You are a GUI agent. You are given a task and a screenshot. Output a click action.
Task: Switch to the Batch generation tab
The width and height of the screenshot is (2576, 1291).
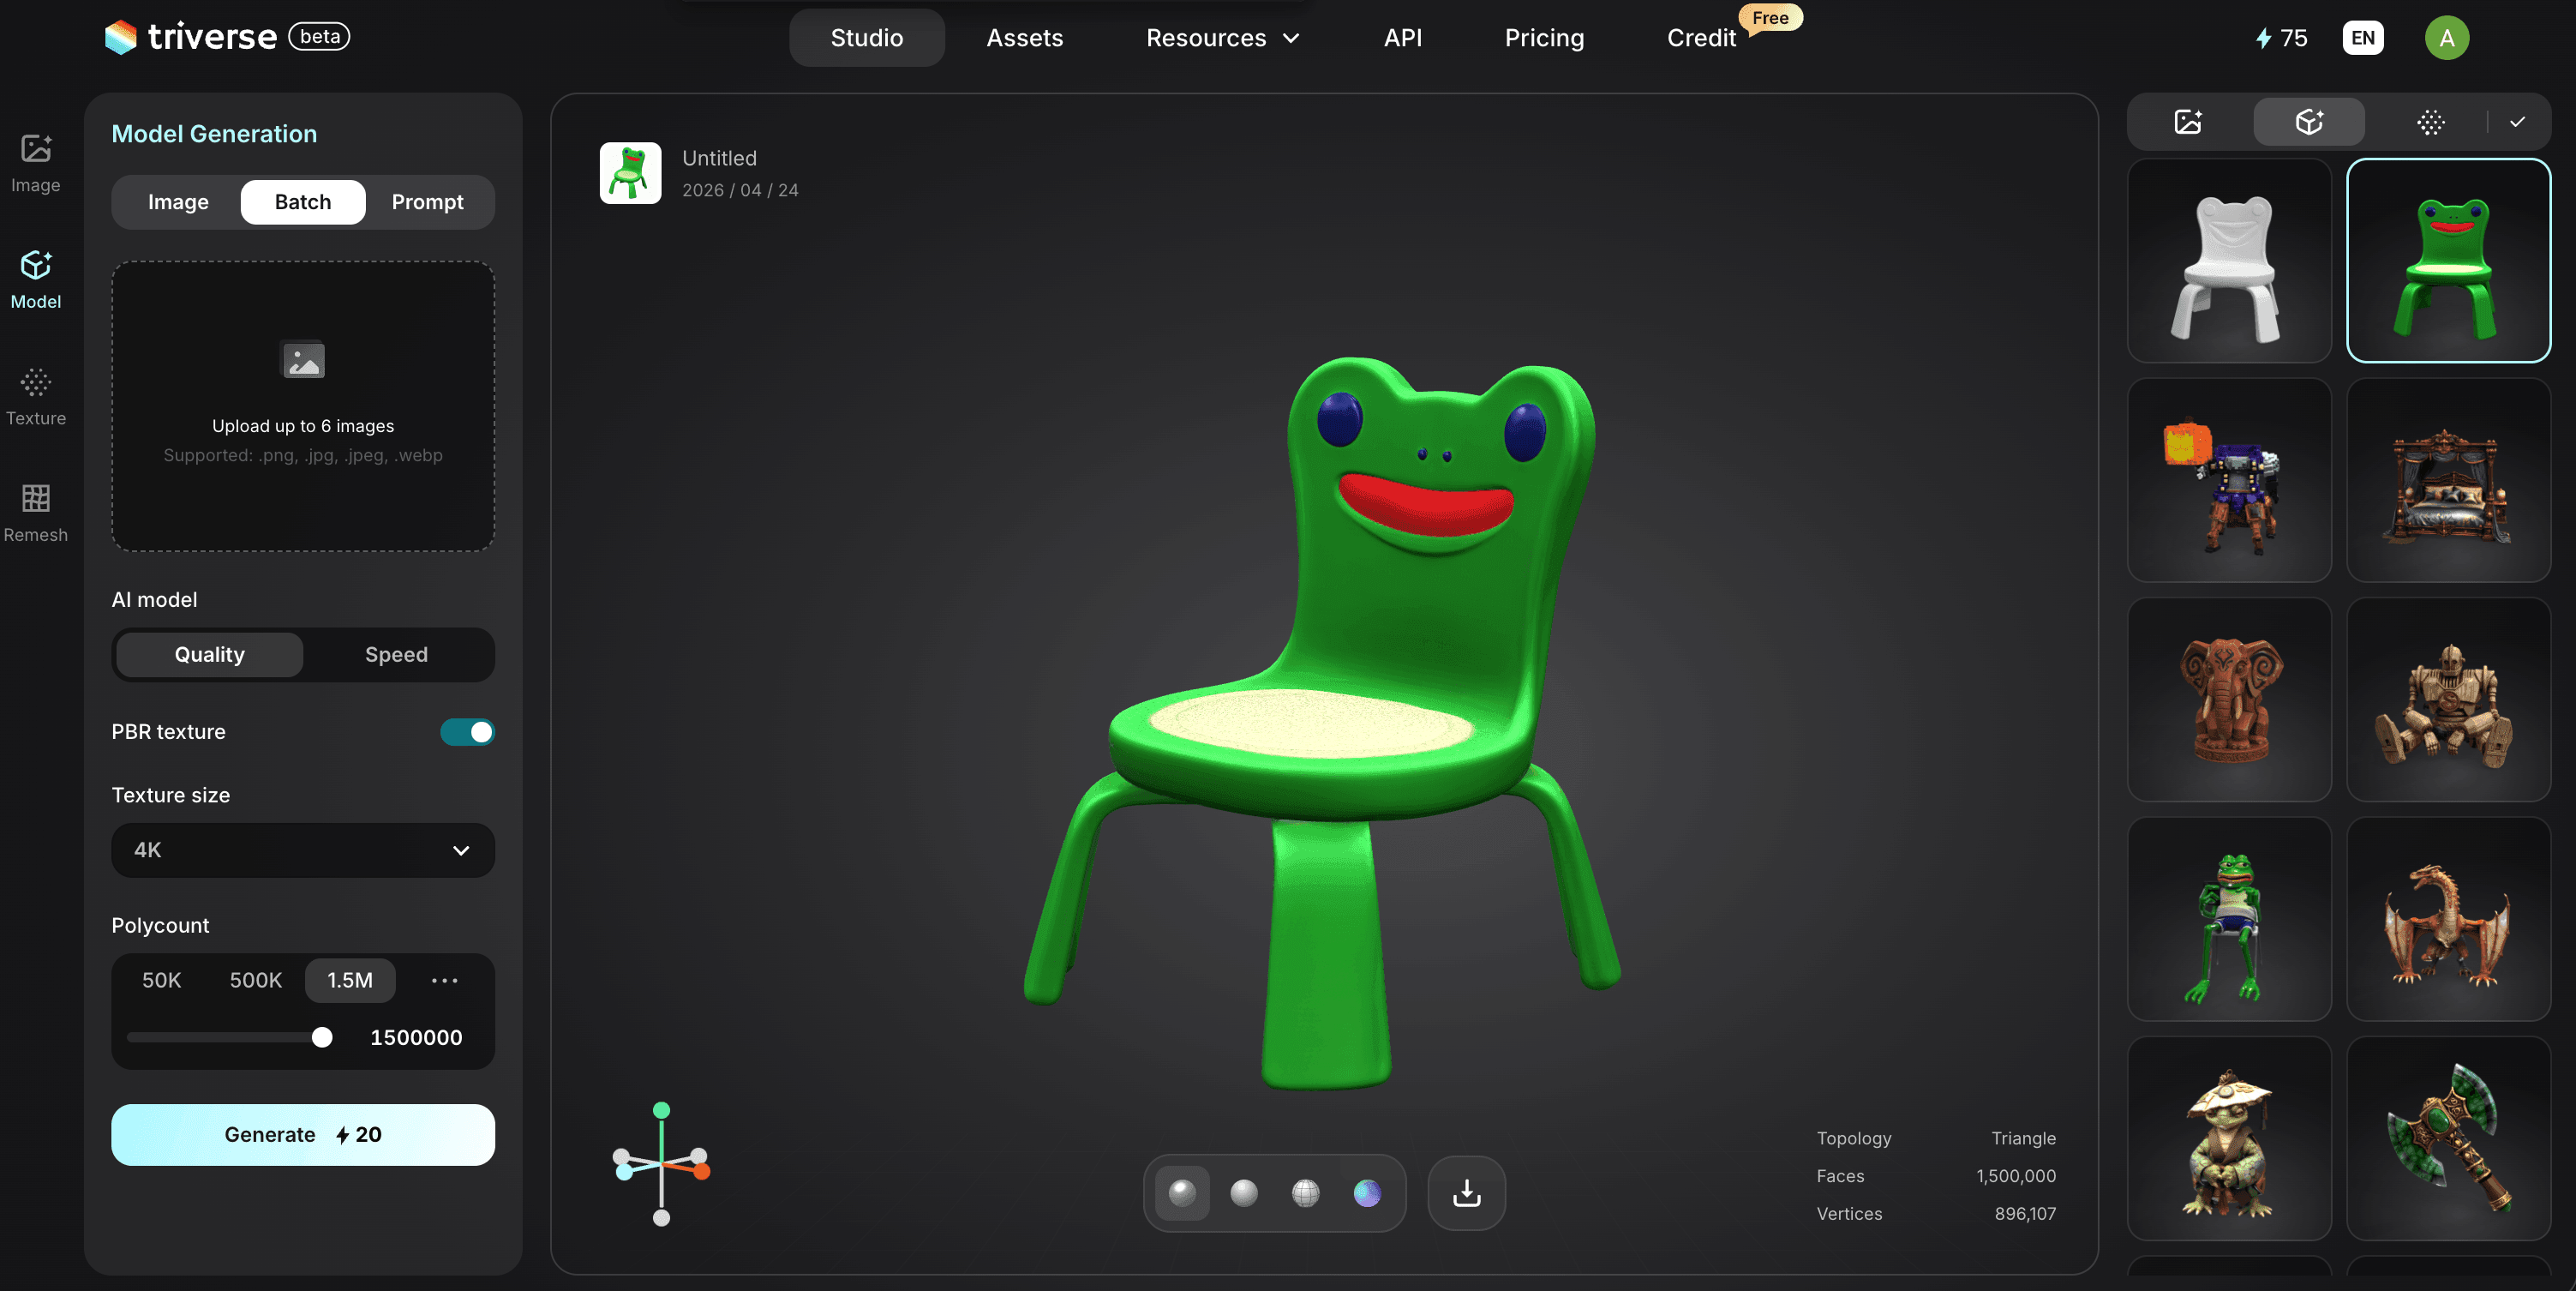303,202
